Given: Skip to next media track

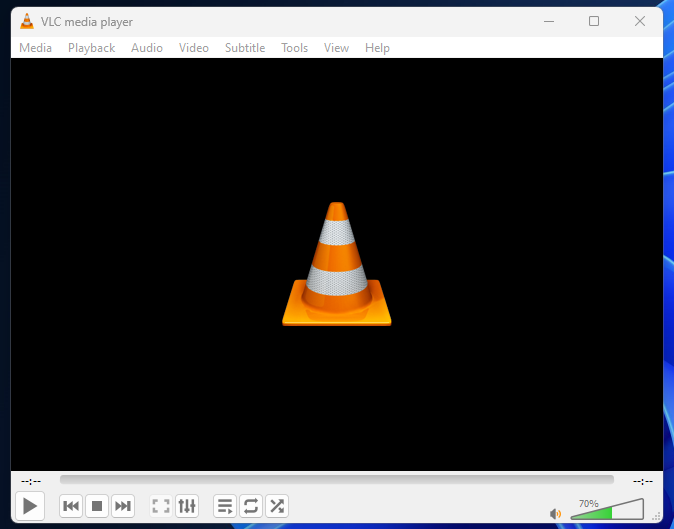Looking at the screenshot, I should tap(123, 506).
